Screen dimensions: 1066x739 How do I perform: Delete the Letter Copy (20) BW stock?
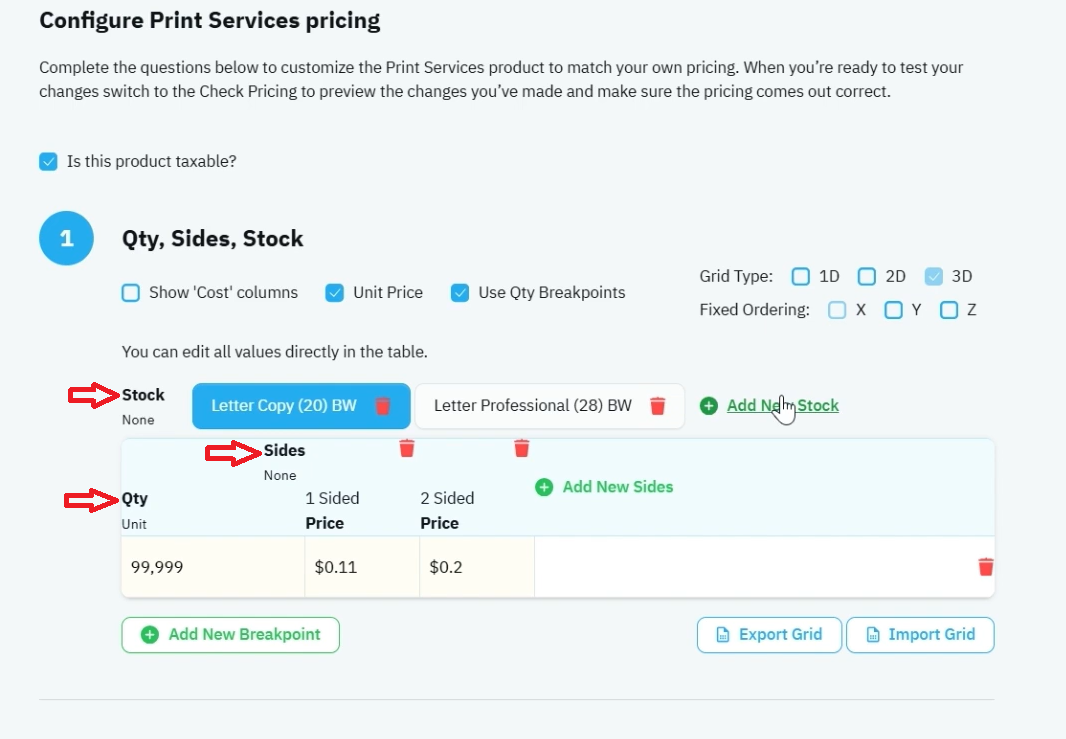coord(383,406)
